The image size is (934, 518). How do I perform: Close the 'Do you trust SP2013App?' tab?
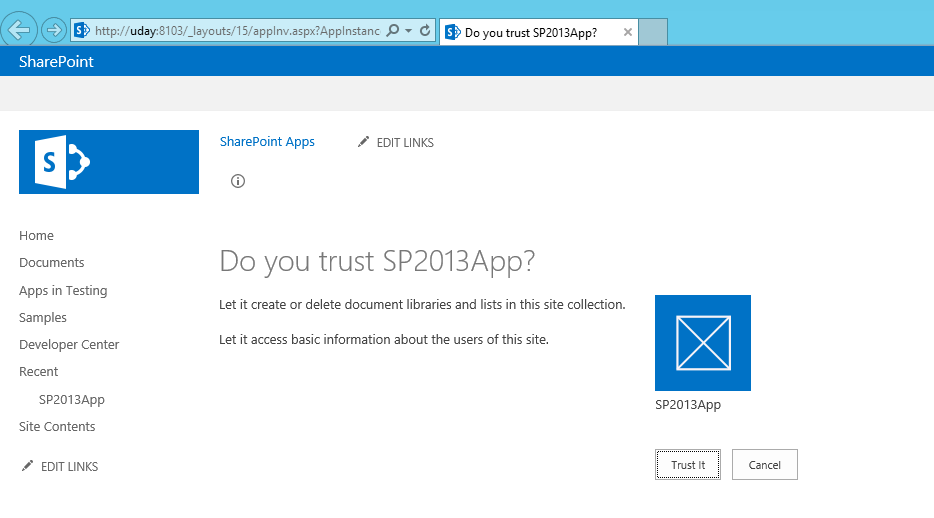(627, 32)
